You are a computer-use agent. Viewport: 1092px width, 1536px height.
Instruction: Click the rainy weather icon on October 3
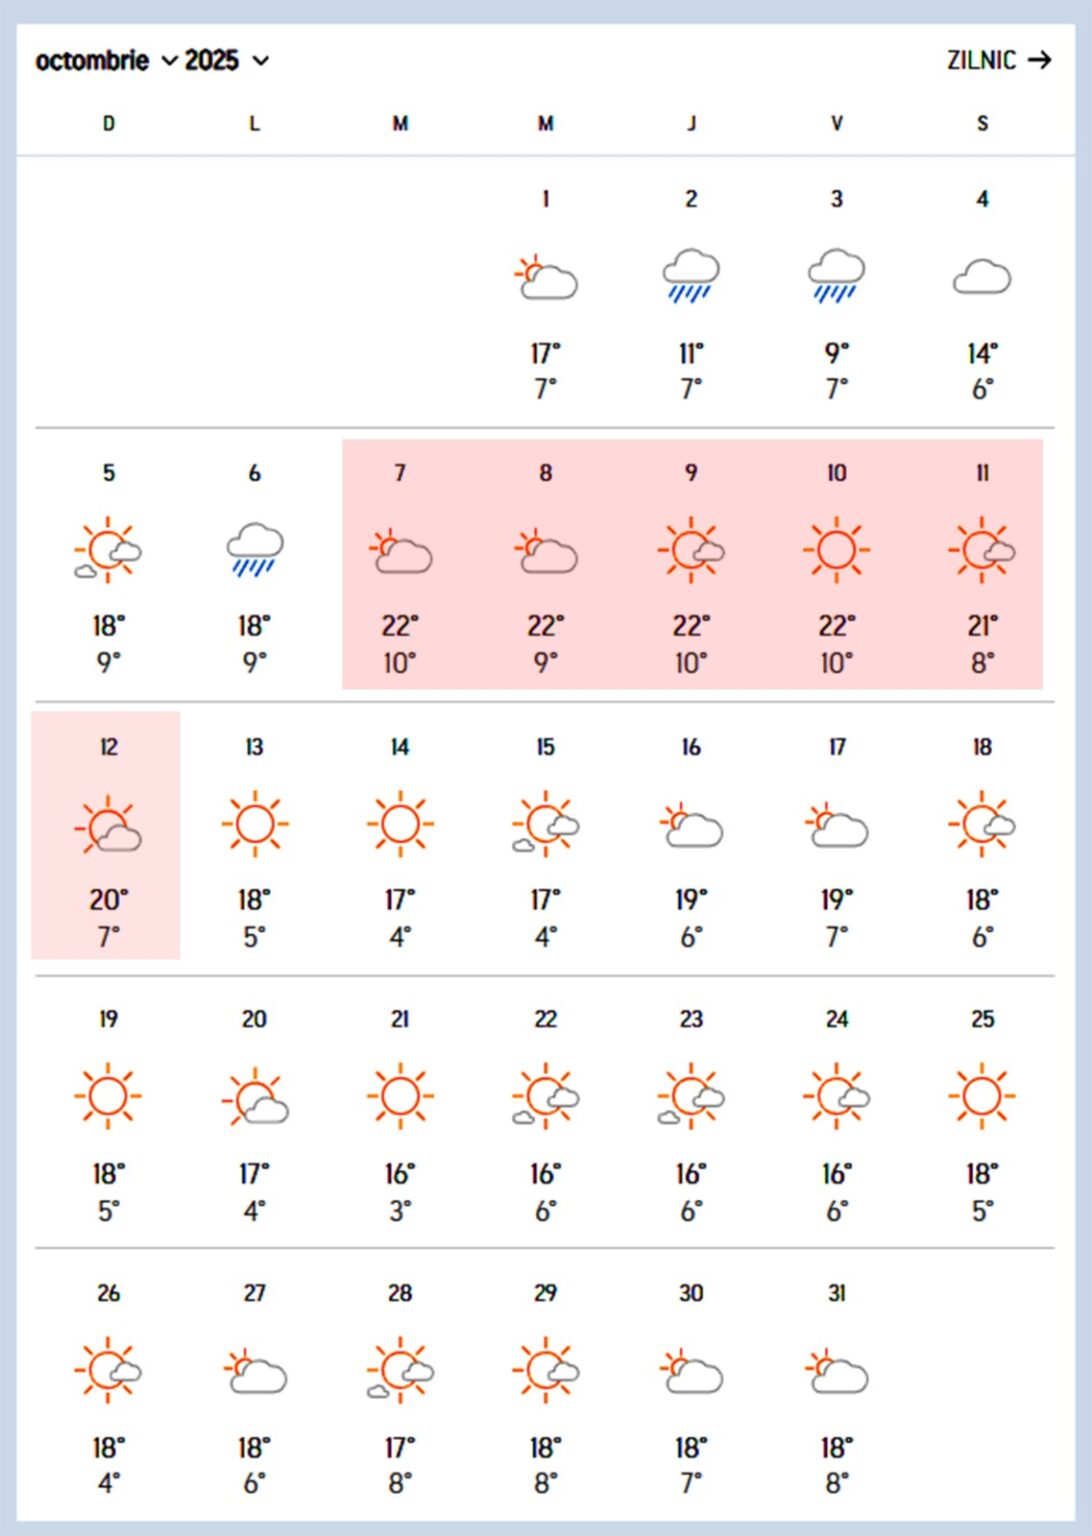tap(836, 275)
